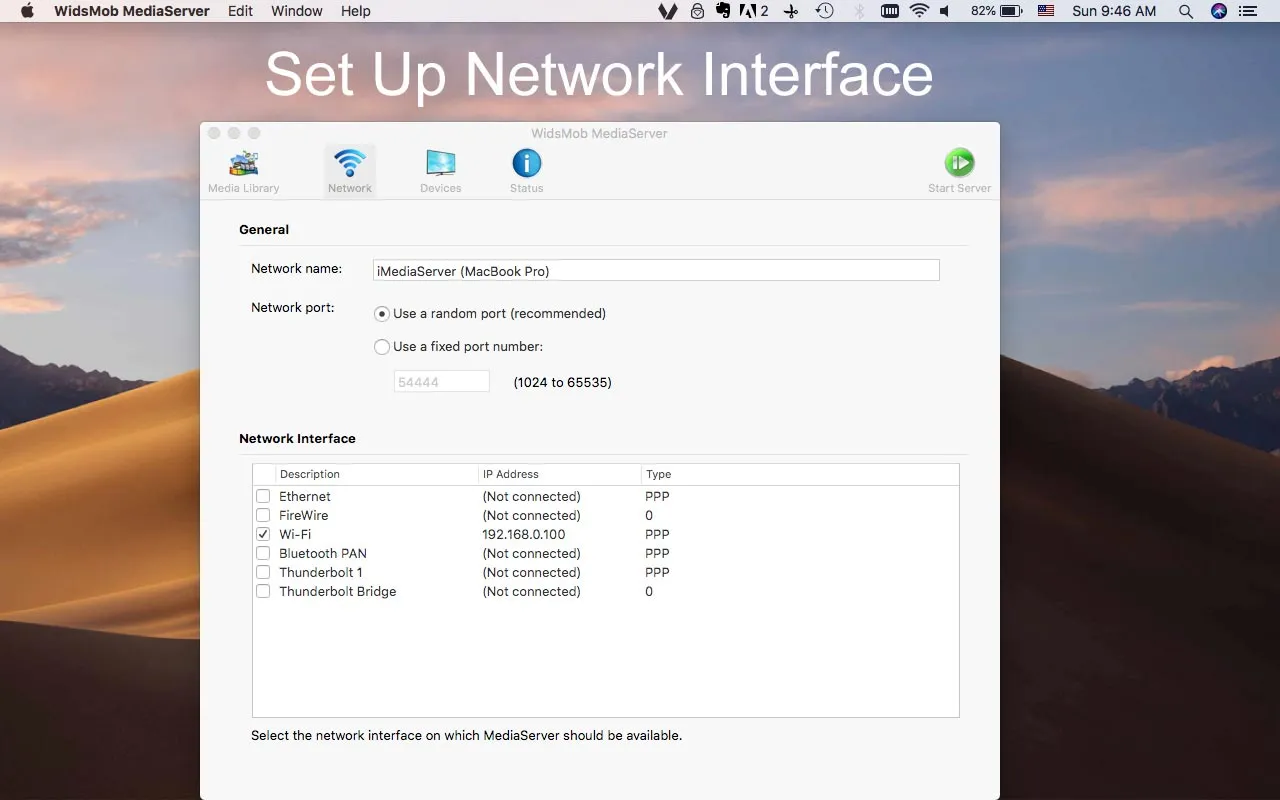
Task: Open Spotlight search in menu bar
Action: 1185,11
